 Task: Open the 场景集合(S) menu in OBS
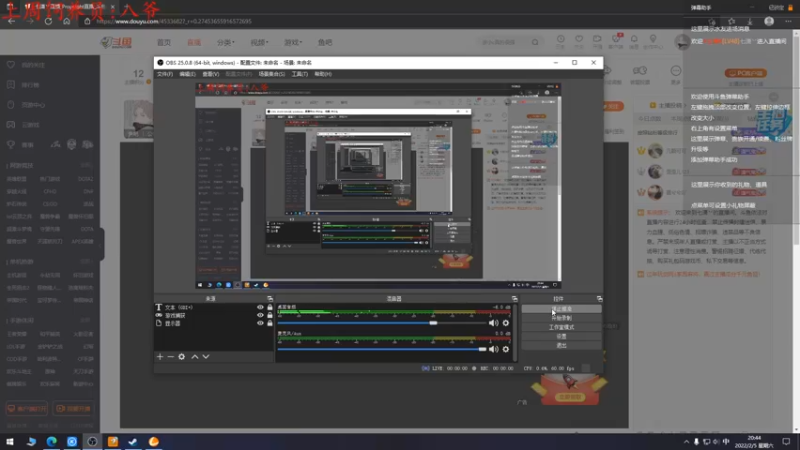click(x=271, y=74)
